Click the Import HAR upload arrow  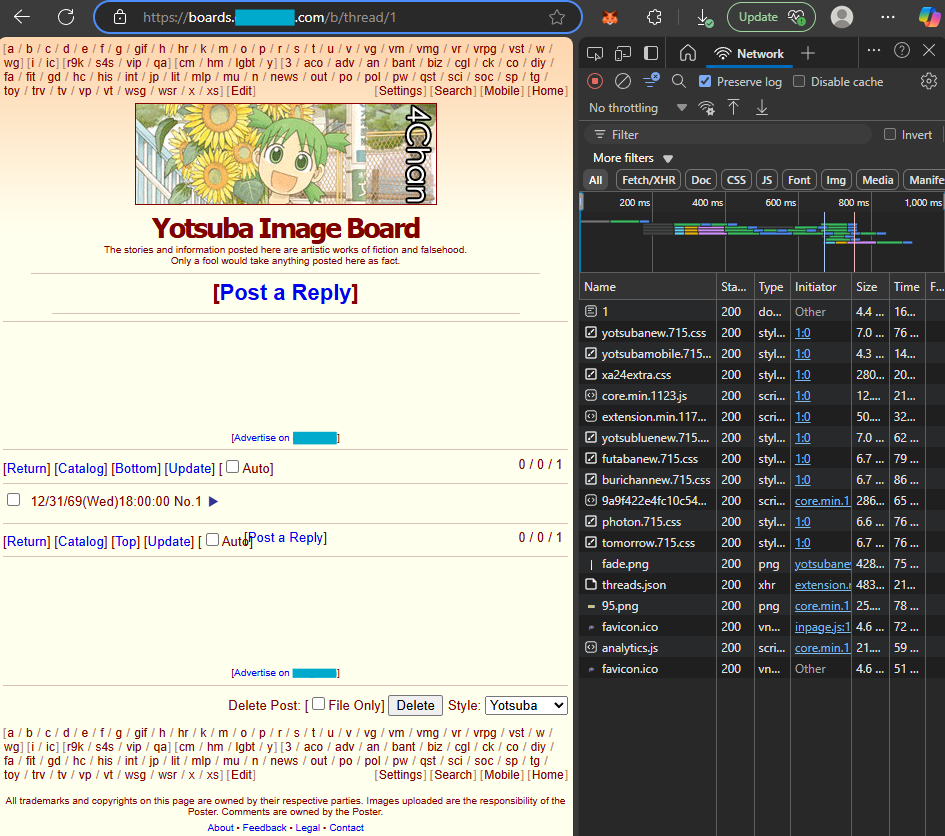(733, 108)
